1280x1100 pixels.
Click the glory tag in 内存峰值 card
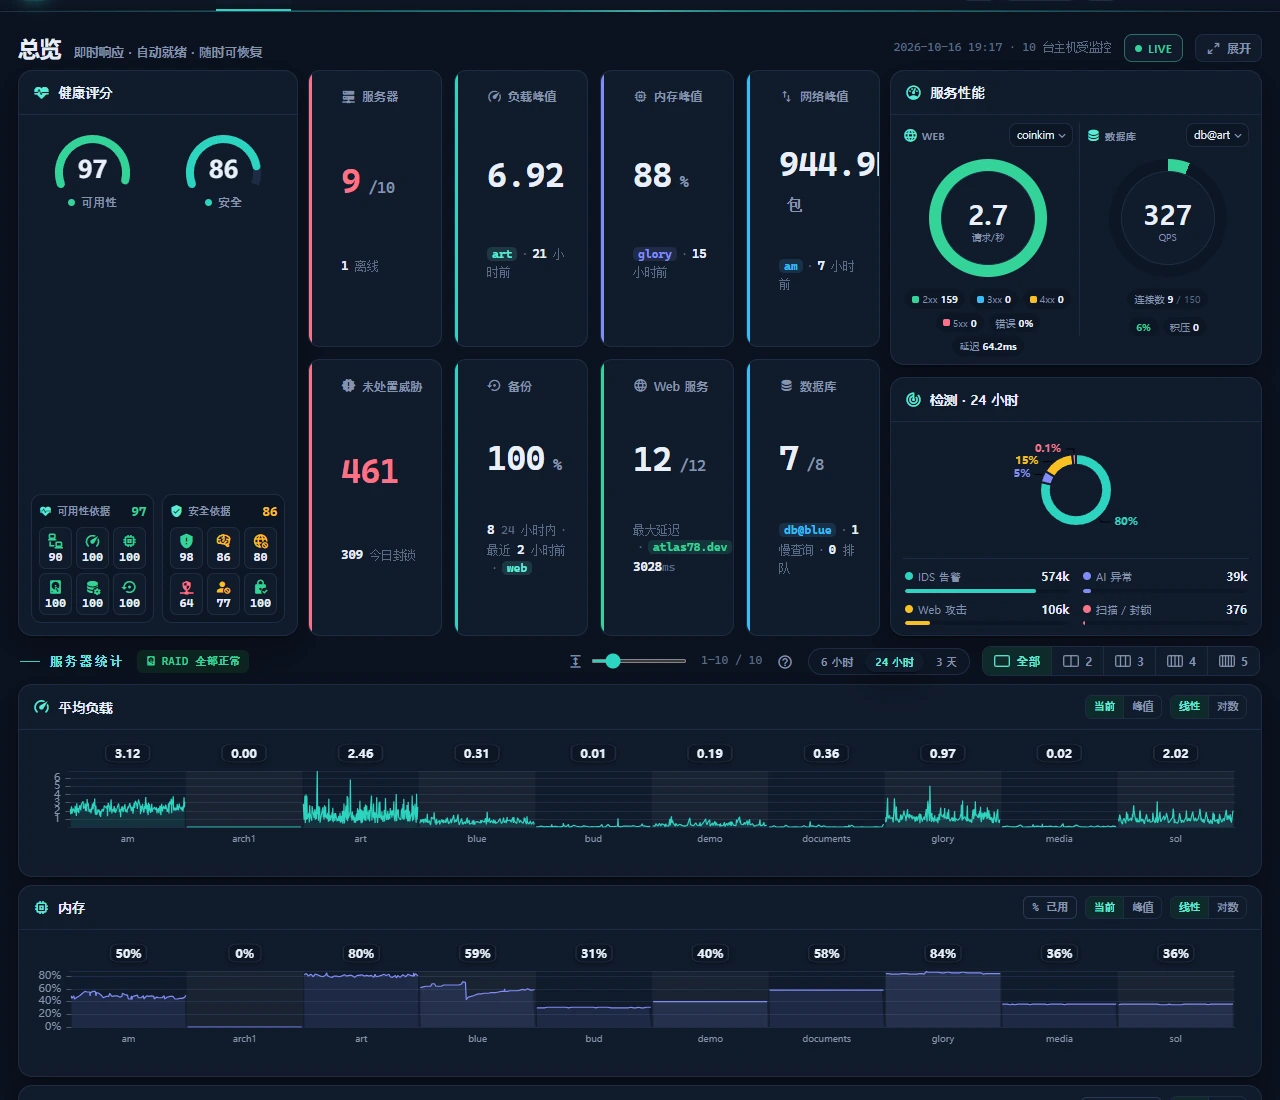pyautogui.click(x=654, y=254)
